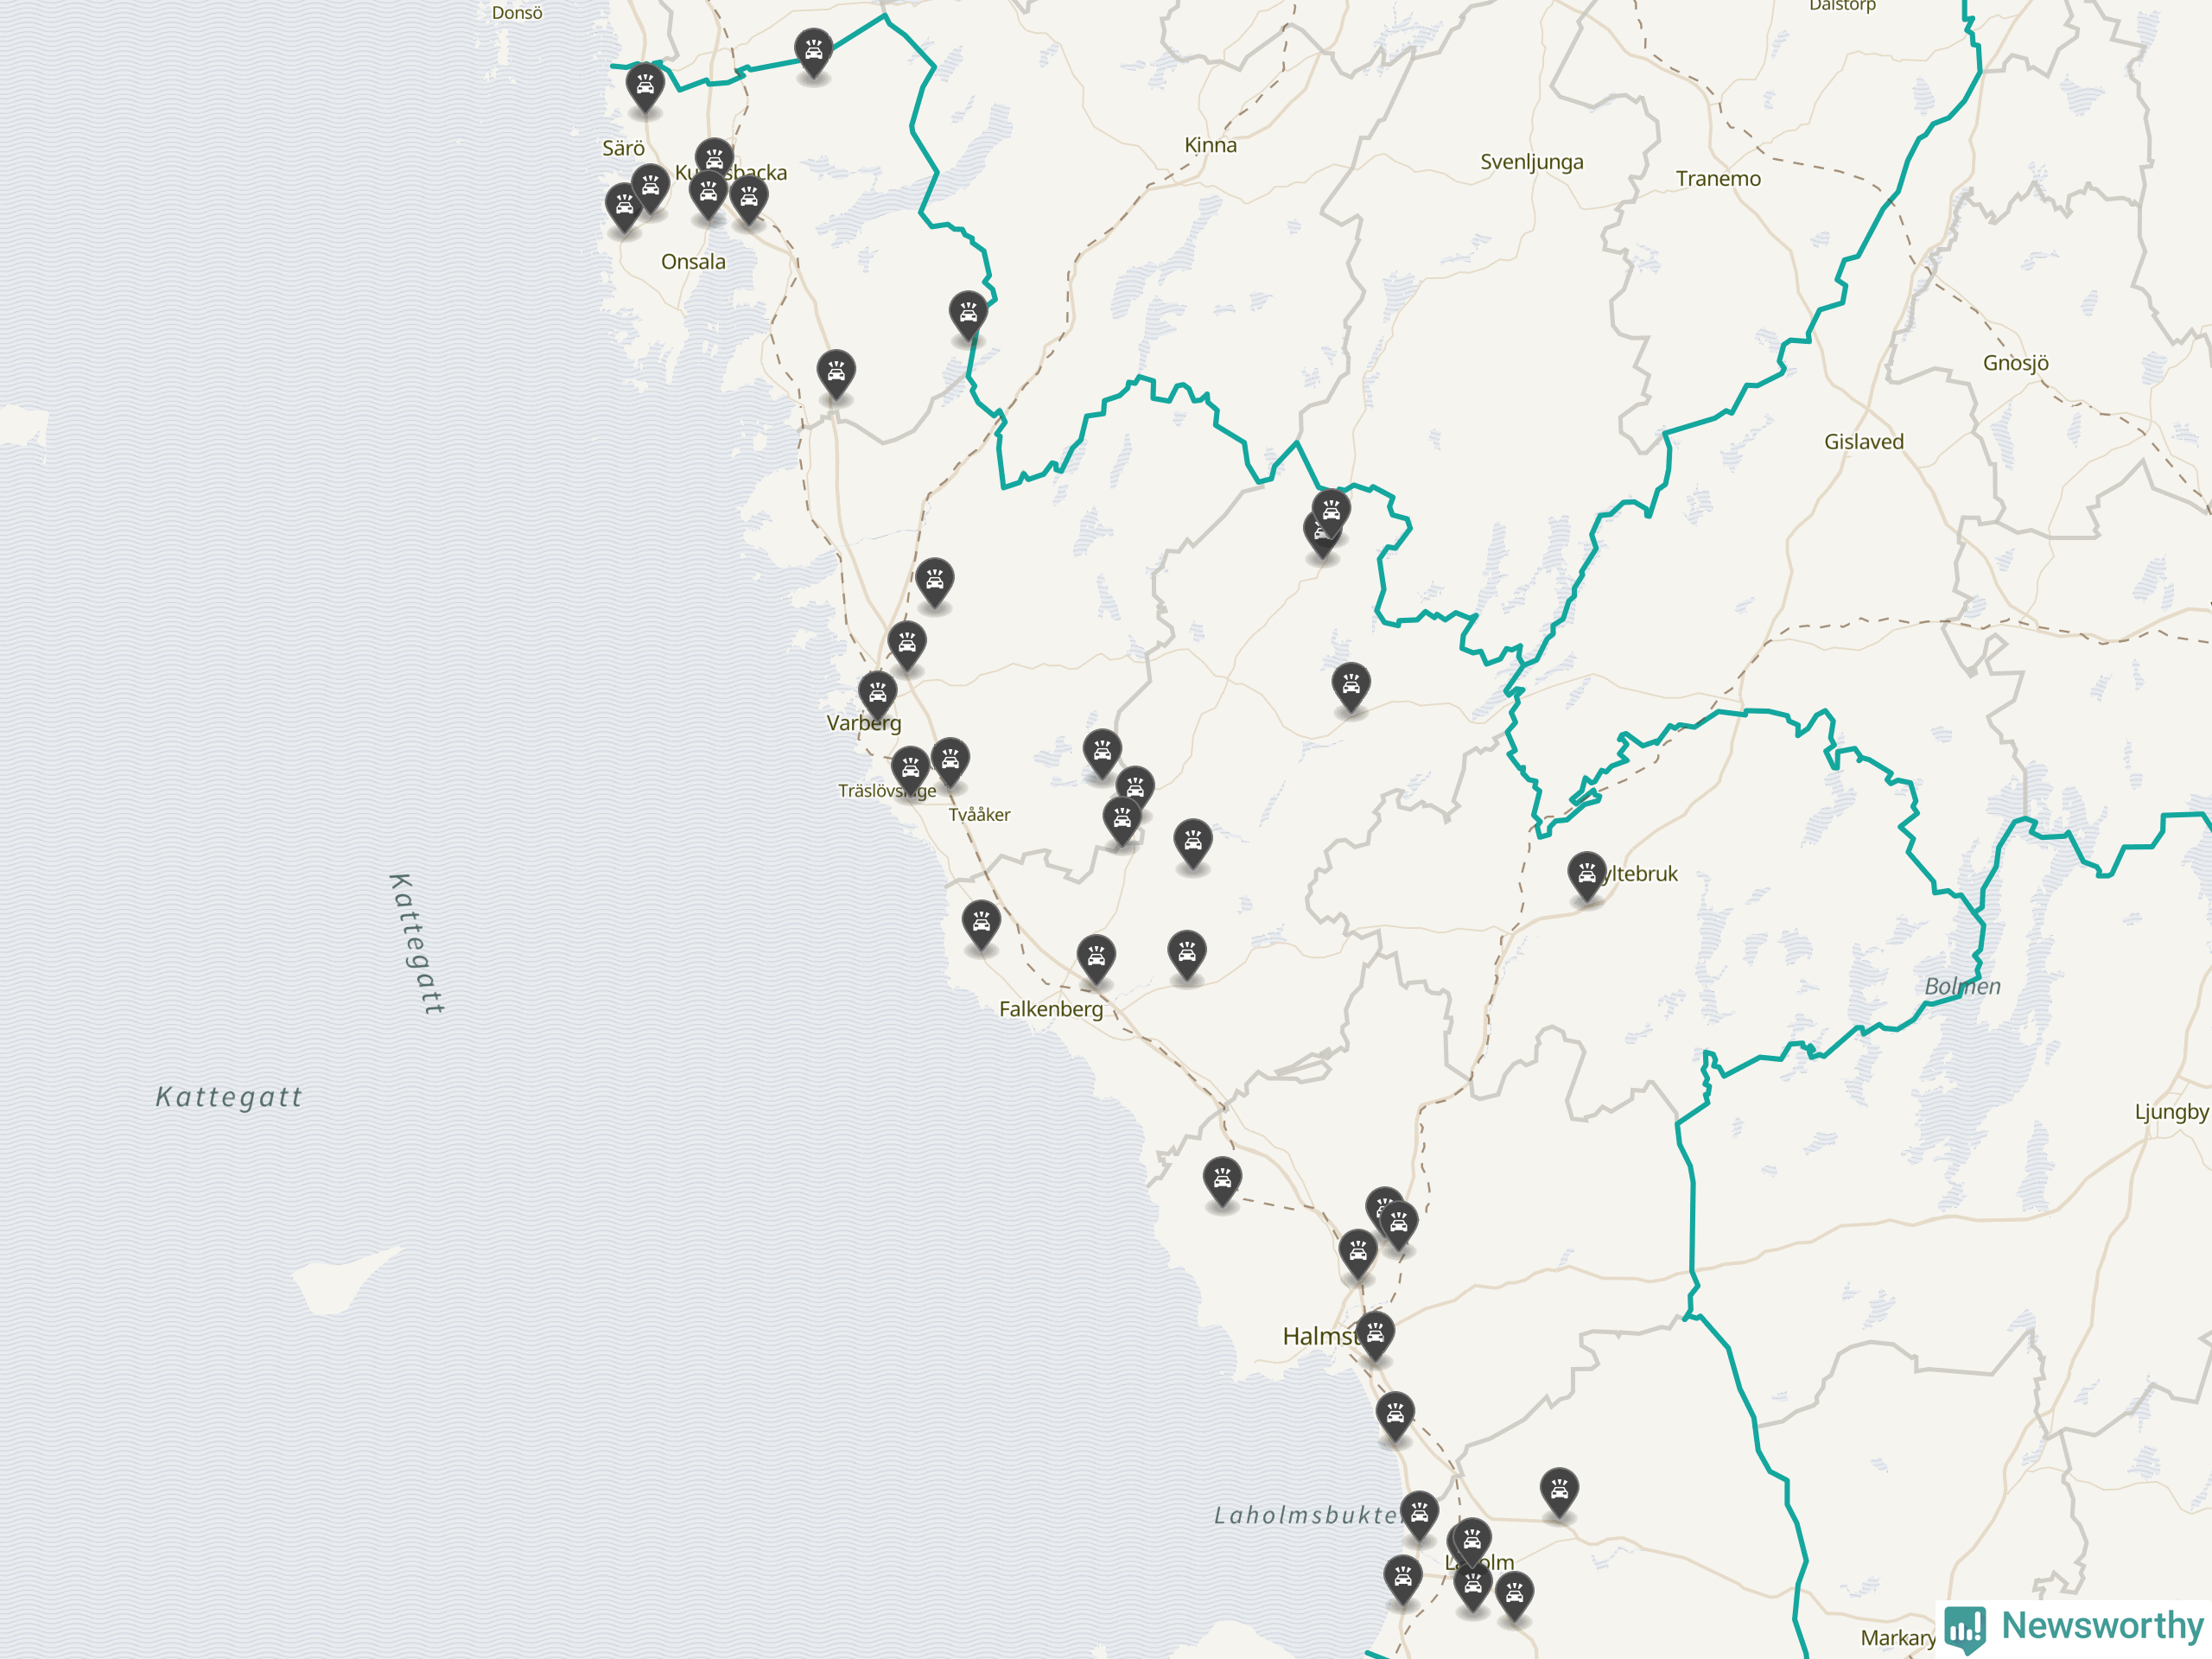The height and width of the screenshot is (1659, 2212).
Task: Select the top car marker on northern border
Action: point(813,53)
